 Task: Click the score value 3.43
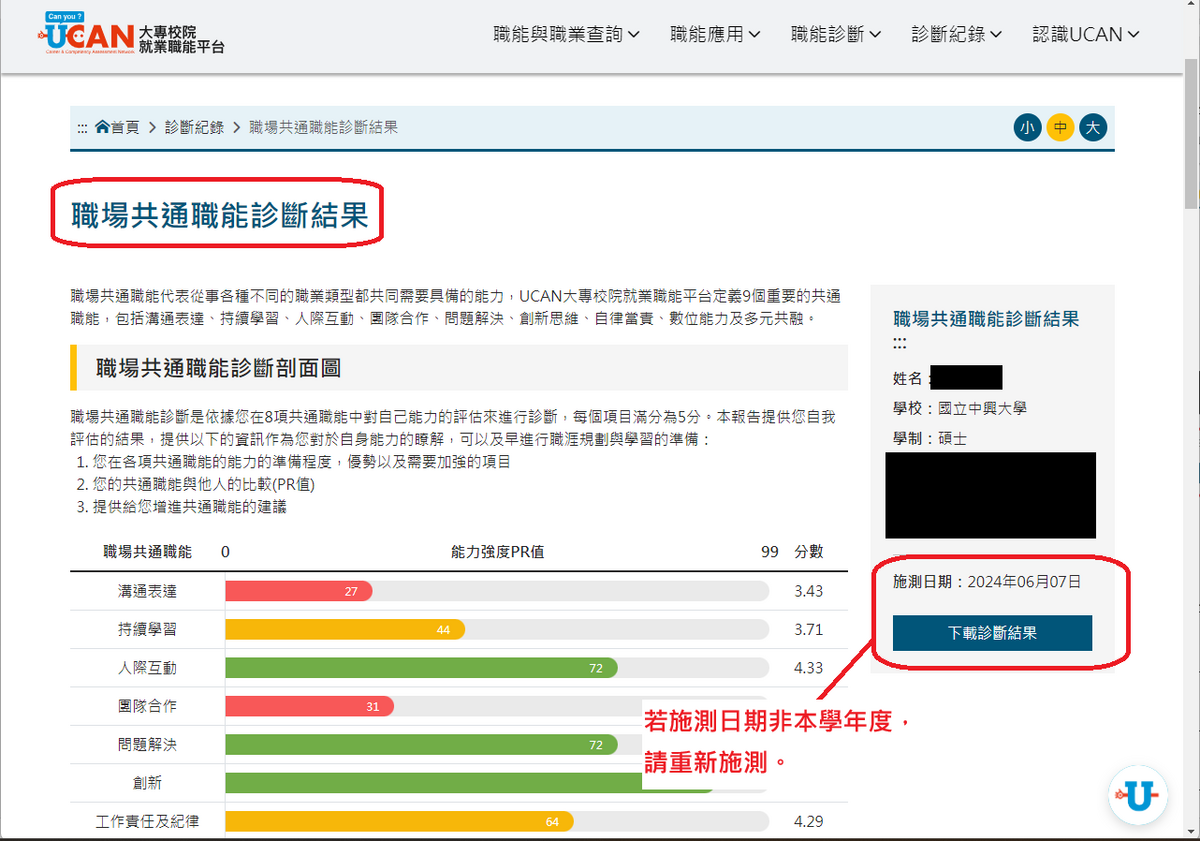(x=808, y=591)
